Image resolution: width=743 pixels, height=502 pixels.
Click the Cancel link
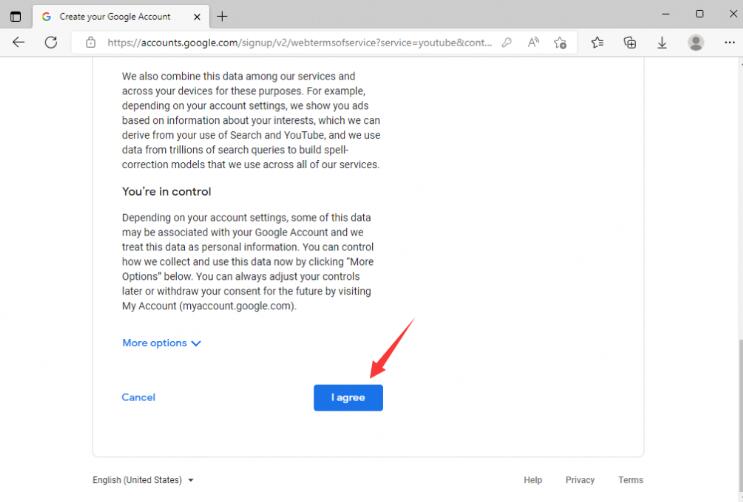click(x=138, y=397)
